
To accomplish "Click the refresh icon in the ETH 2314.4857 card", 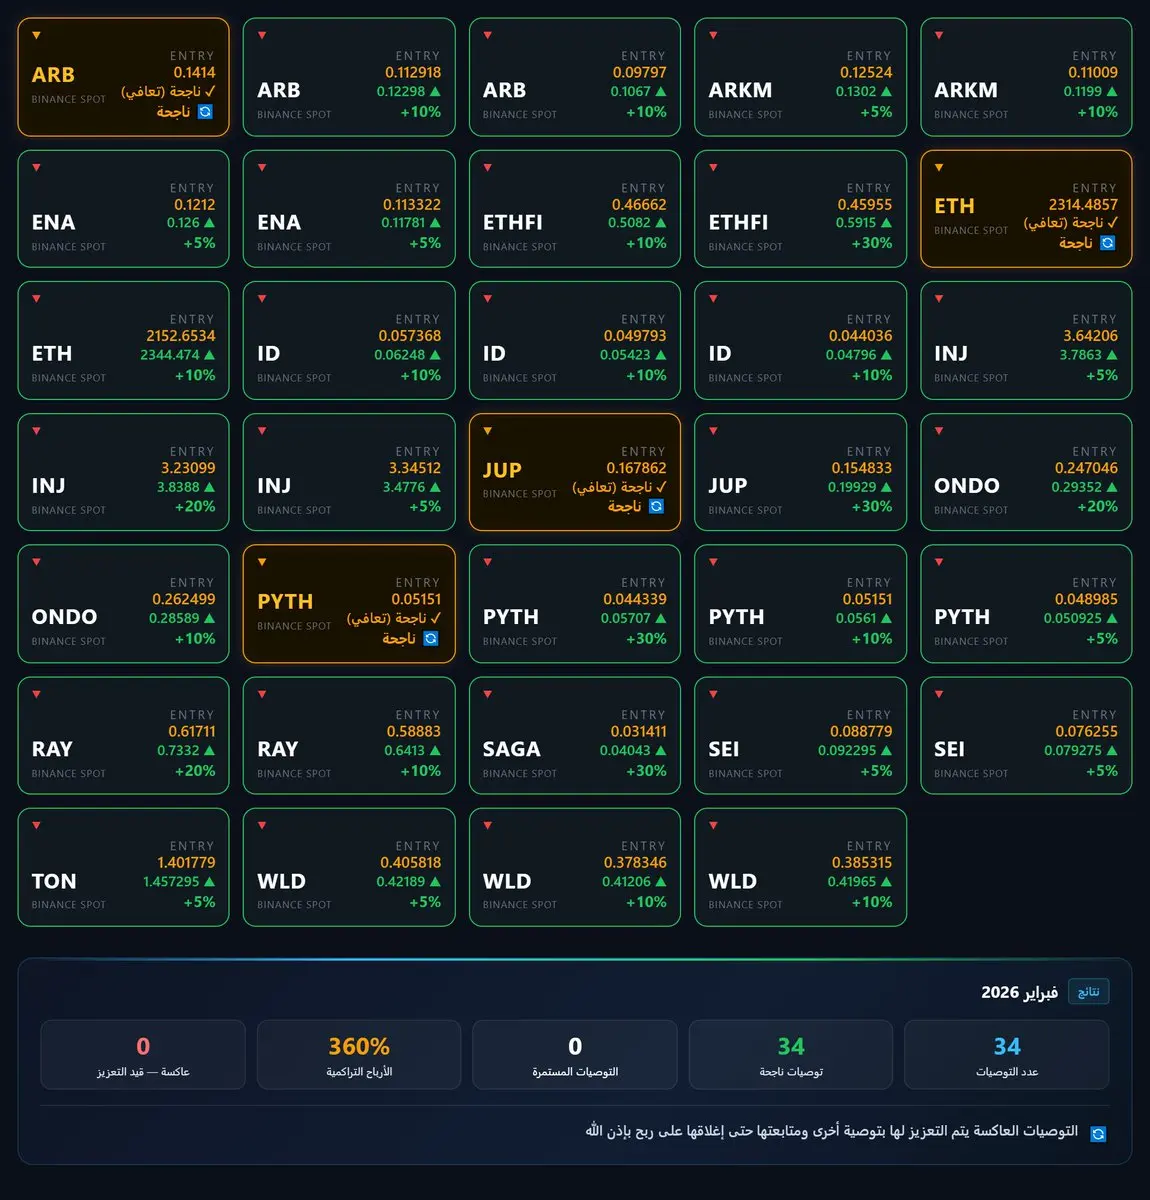I will click(1107, 243).
